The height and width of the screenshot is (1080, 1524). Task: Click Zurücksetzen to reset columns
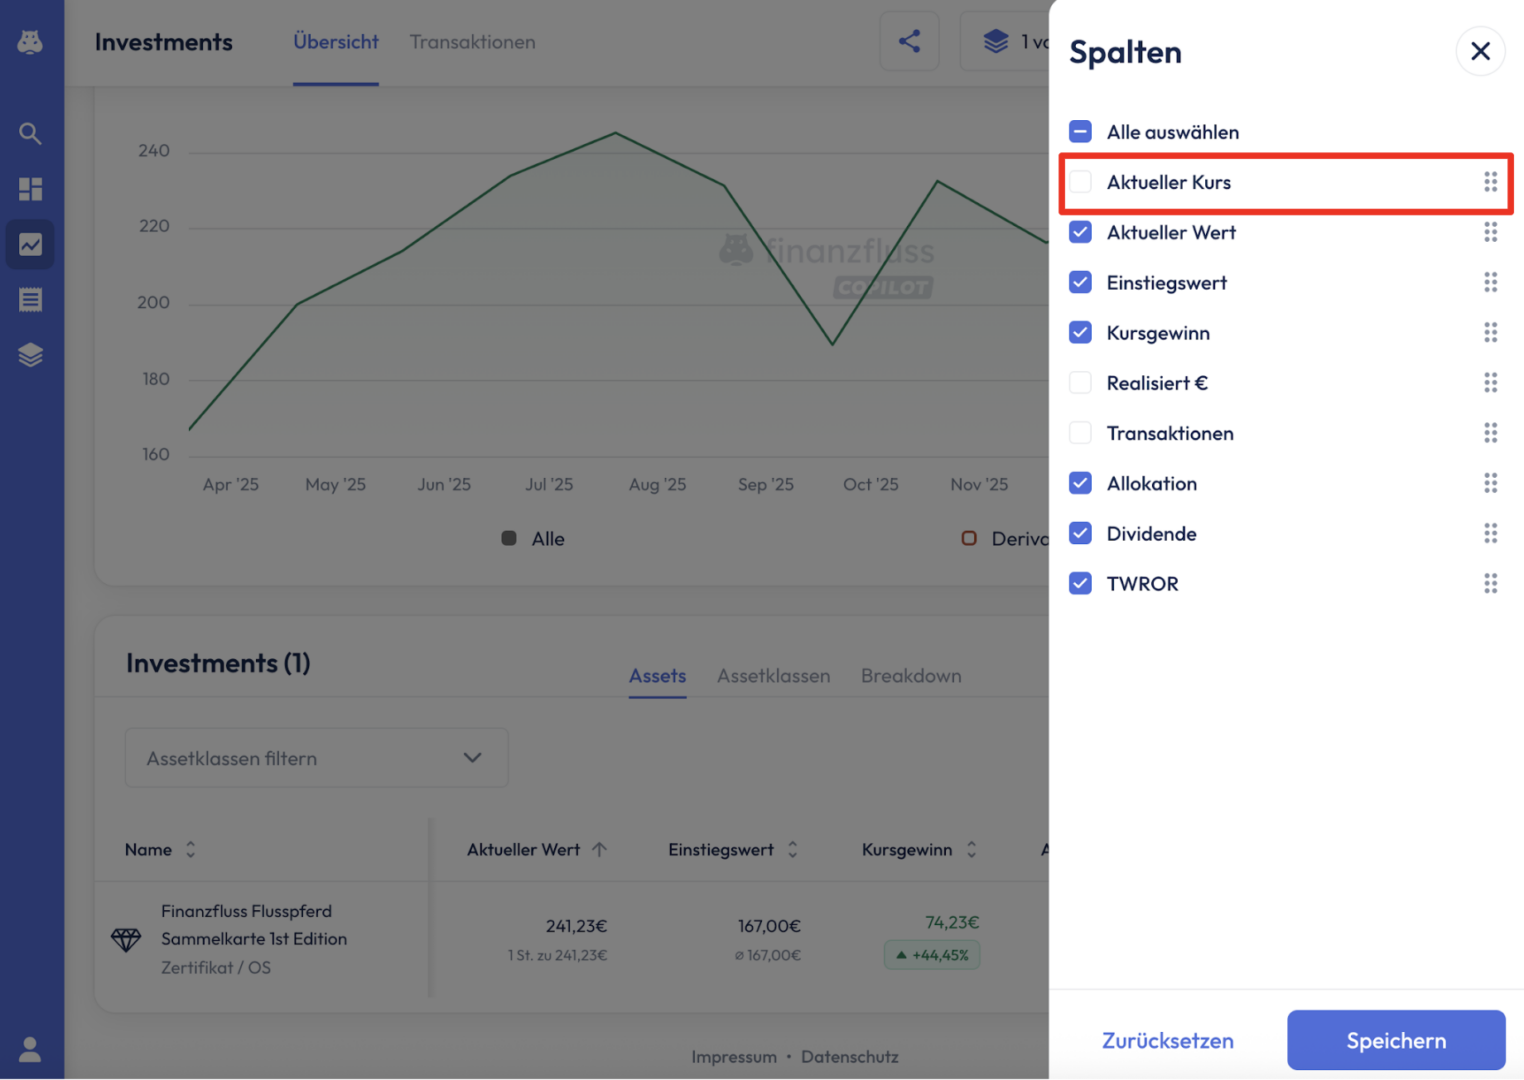click(1167, 1040)
